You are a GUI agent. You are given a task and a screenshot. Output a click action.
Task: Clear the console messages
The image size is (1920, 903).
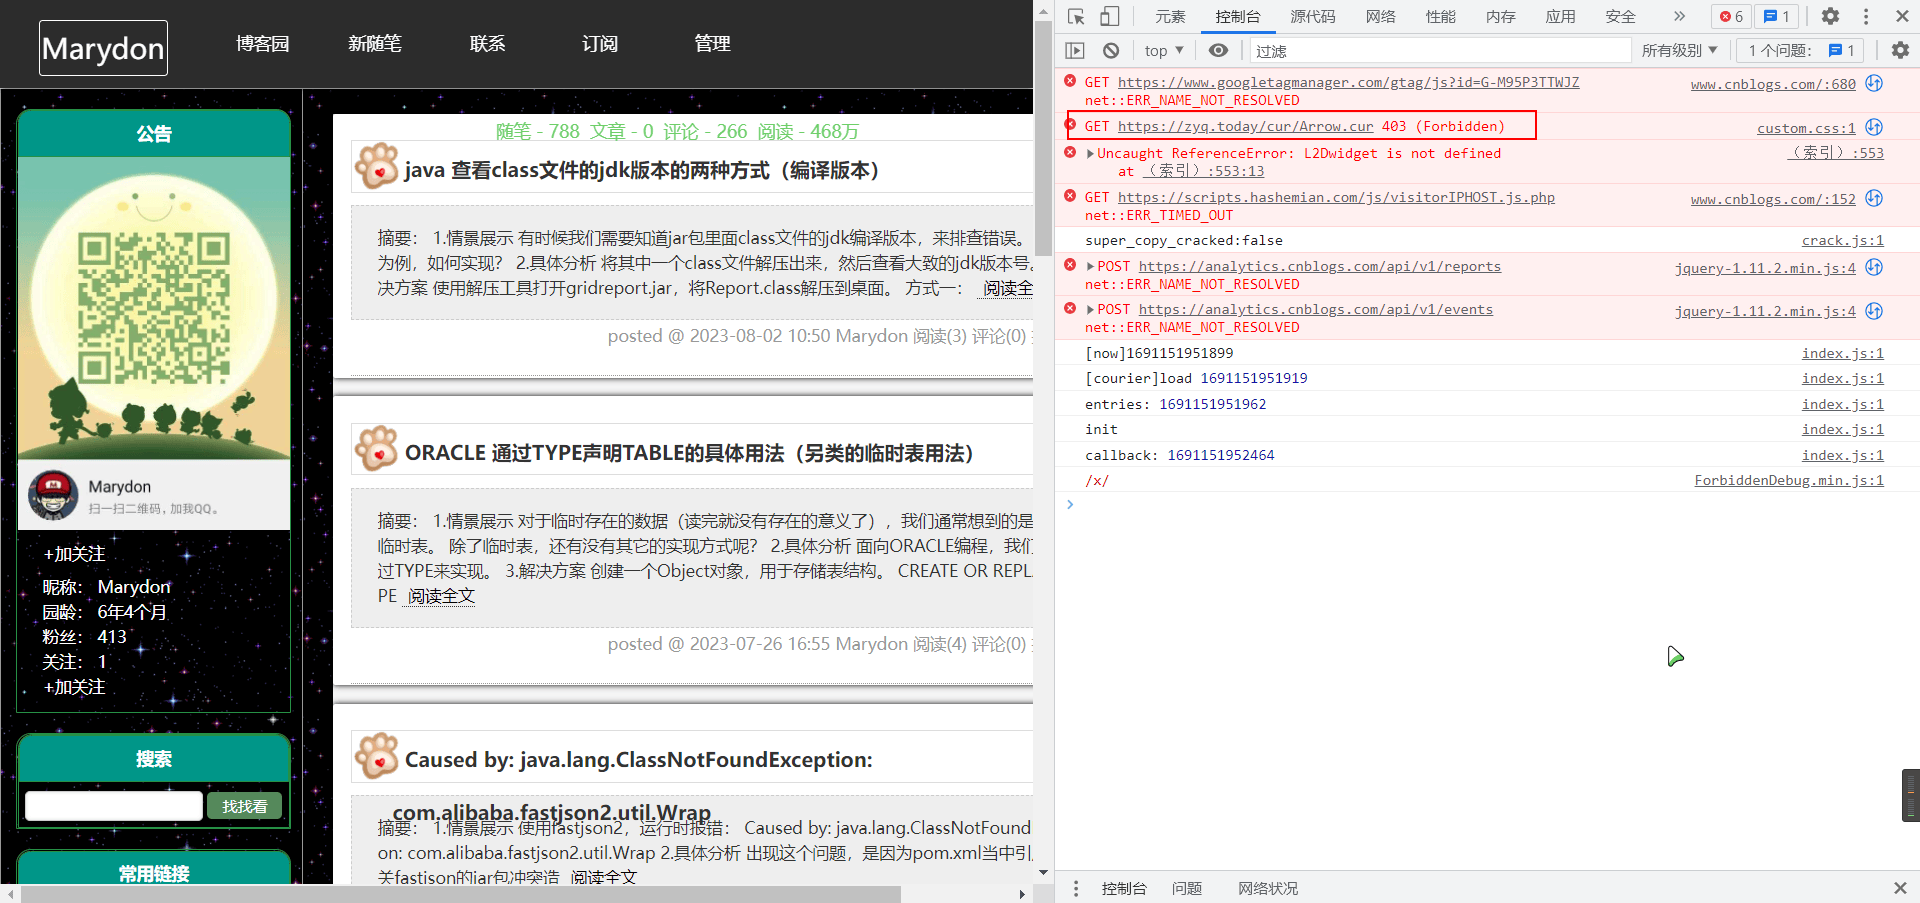pyautogui.click(x=1110, y=50)
